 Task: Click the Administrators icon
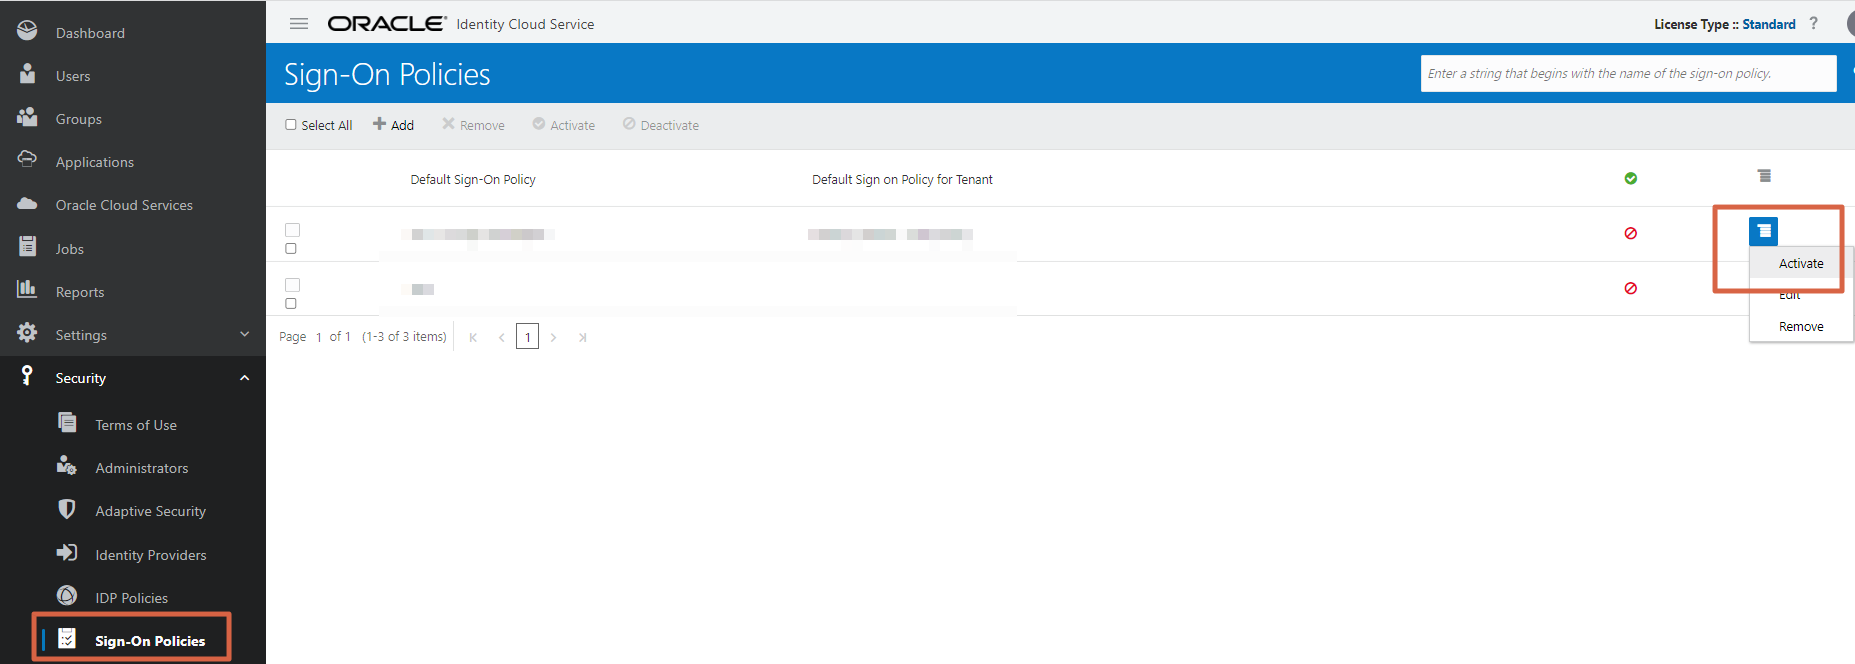click(67, 466)
